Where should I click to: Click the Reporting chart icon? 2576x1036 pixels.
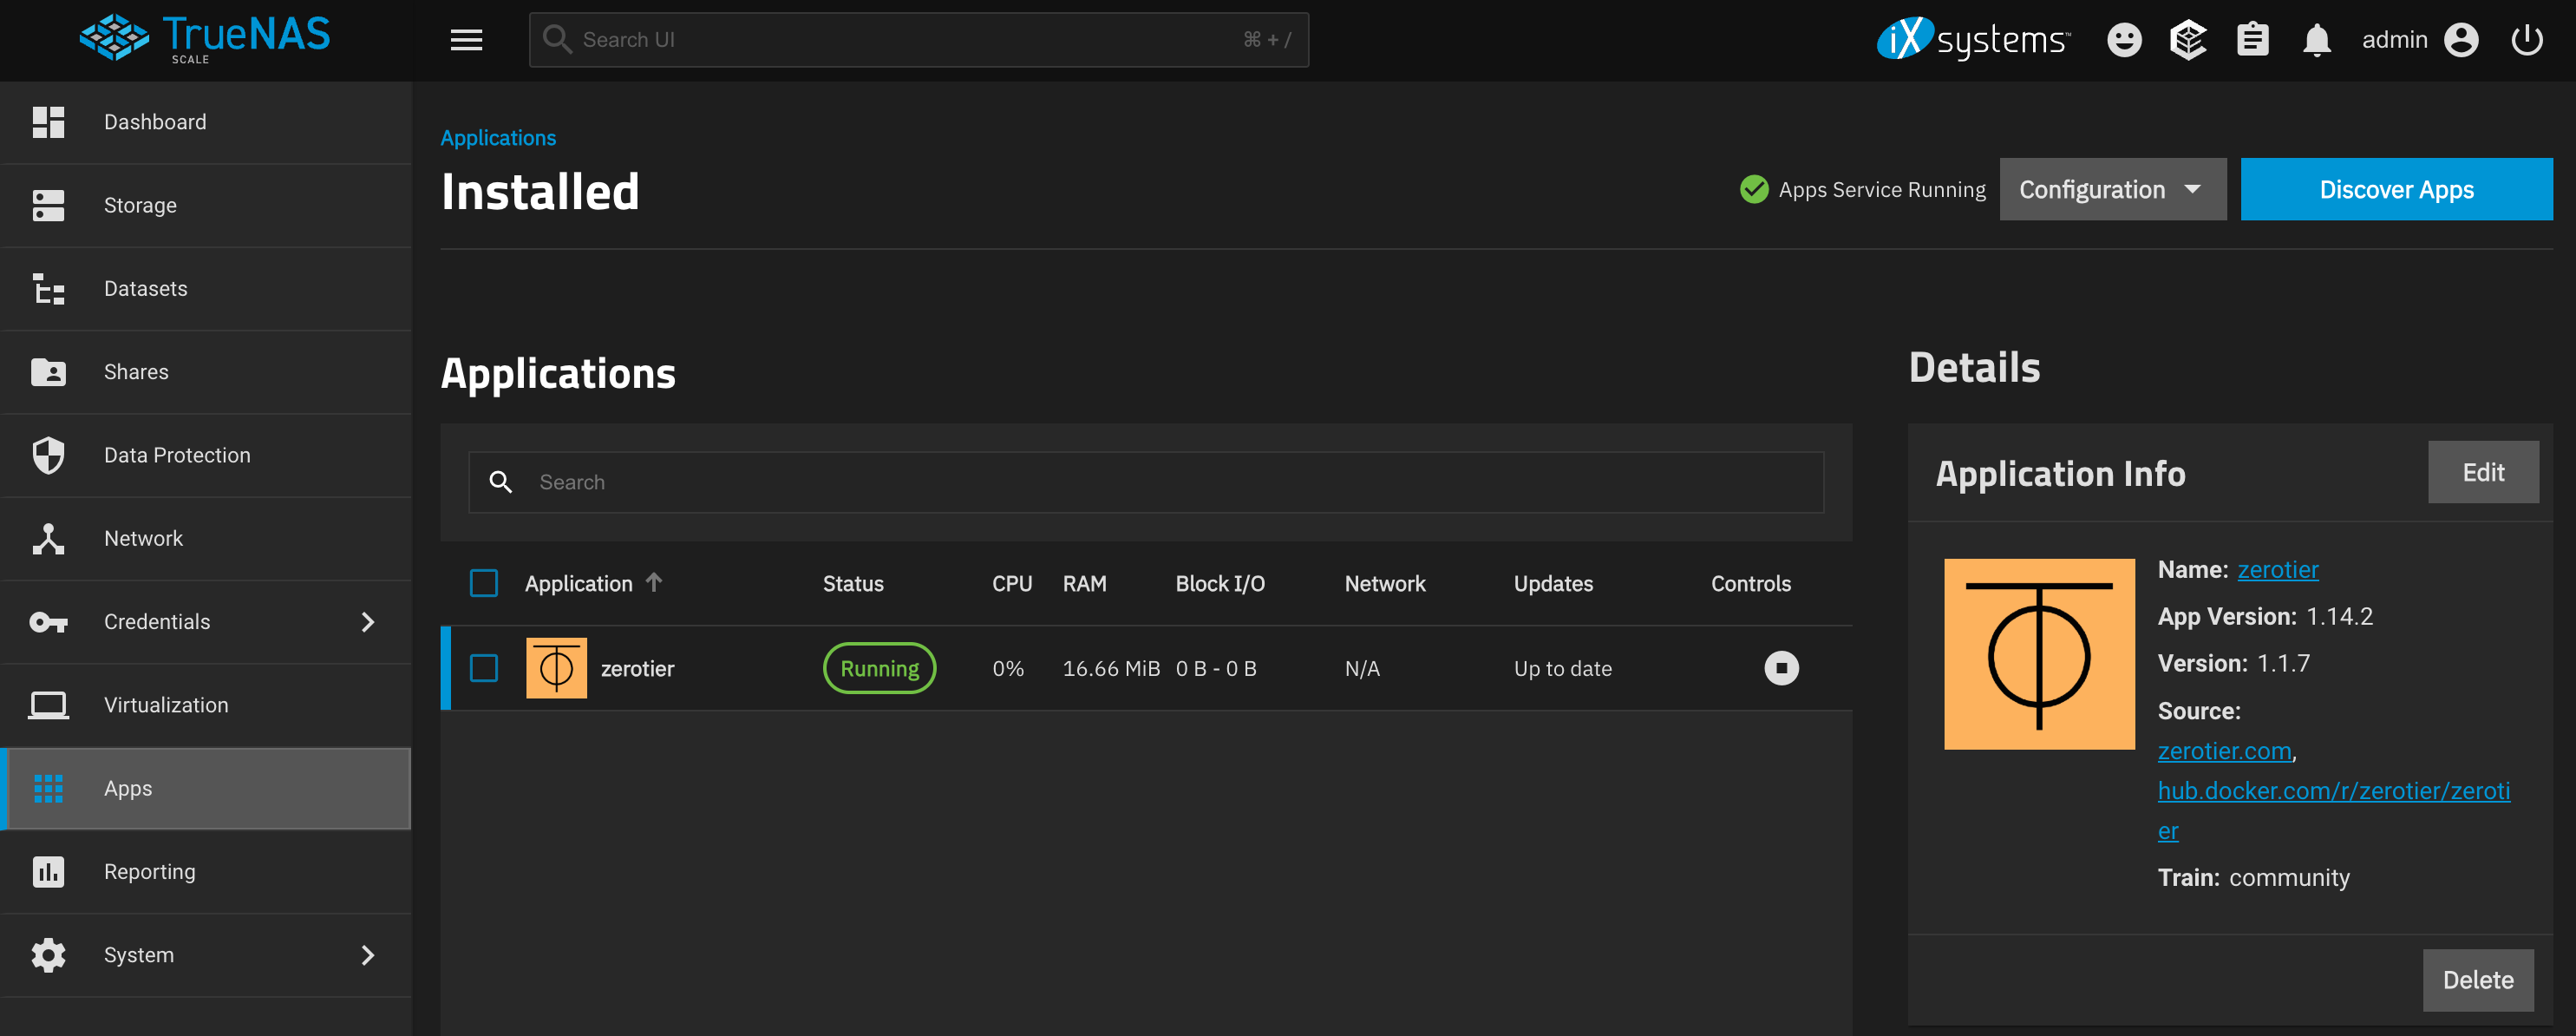[48, 871]
